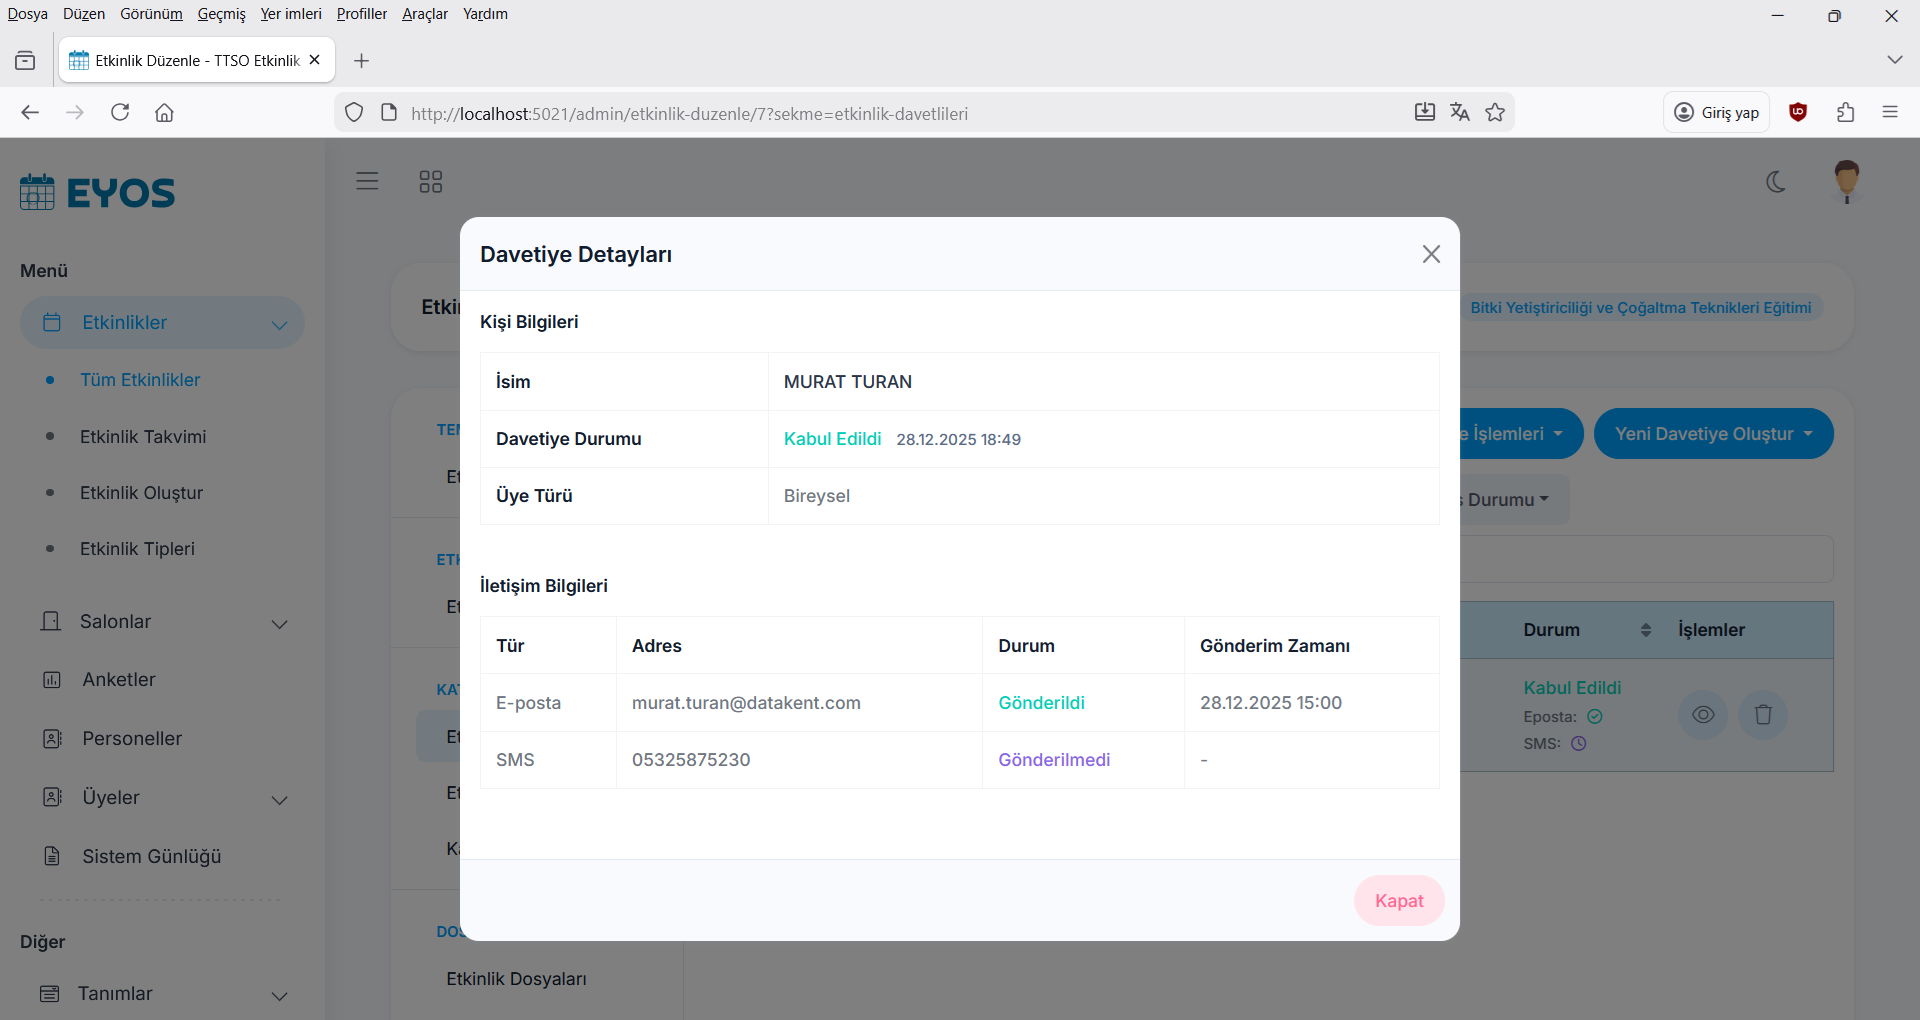Viewport: 1920px width, 1020px height.
Task: Open the user avatar profile menu
Action: tap(1846, 181)
